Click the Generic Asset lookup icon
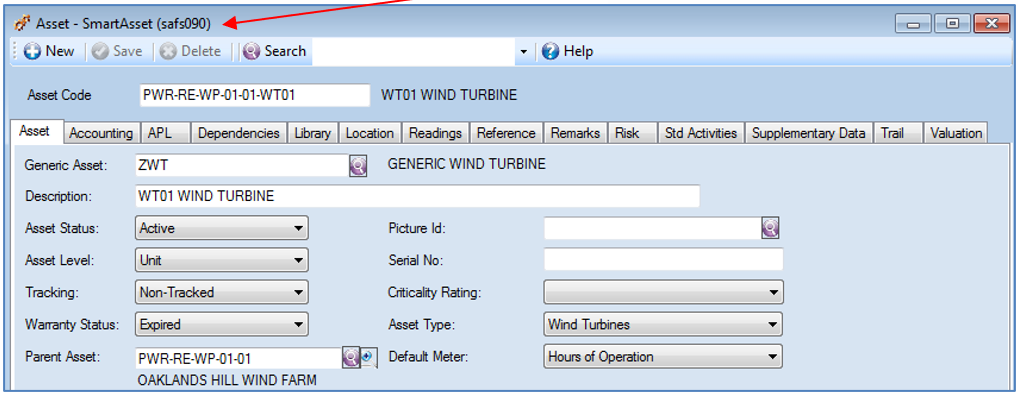 [358, 166]
